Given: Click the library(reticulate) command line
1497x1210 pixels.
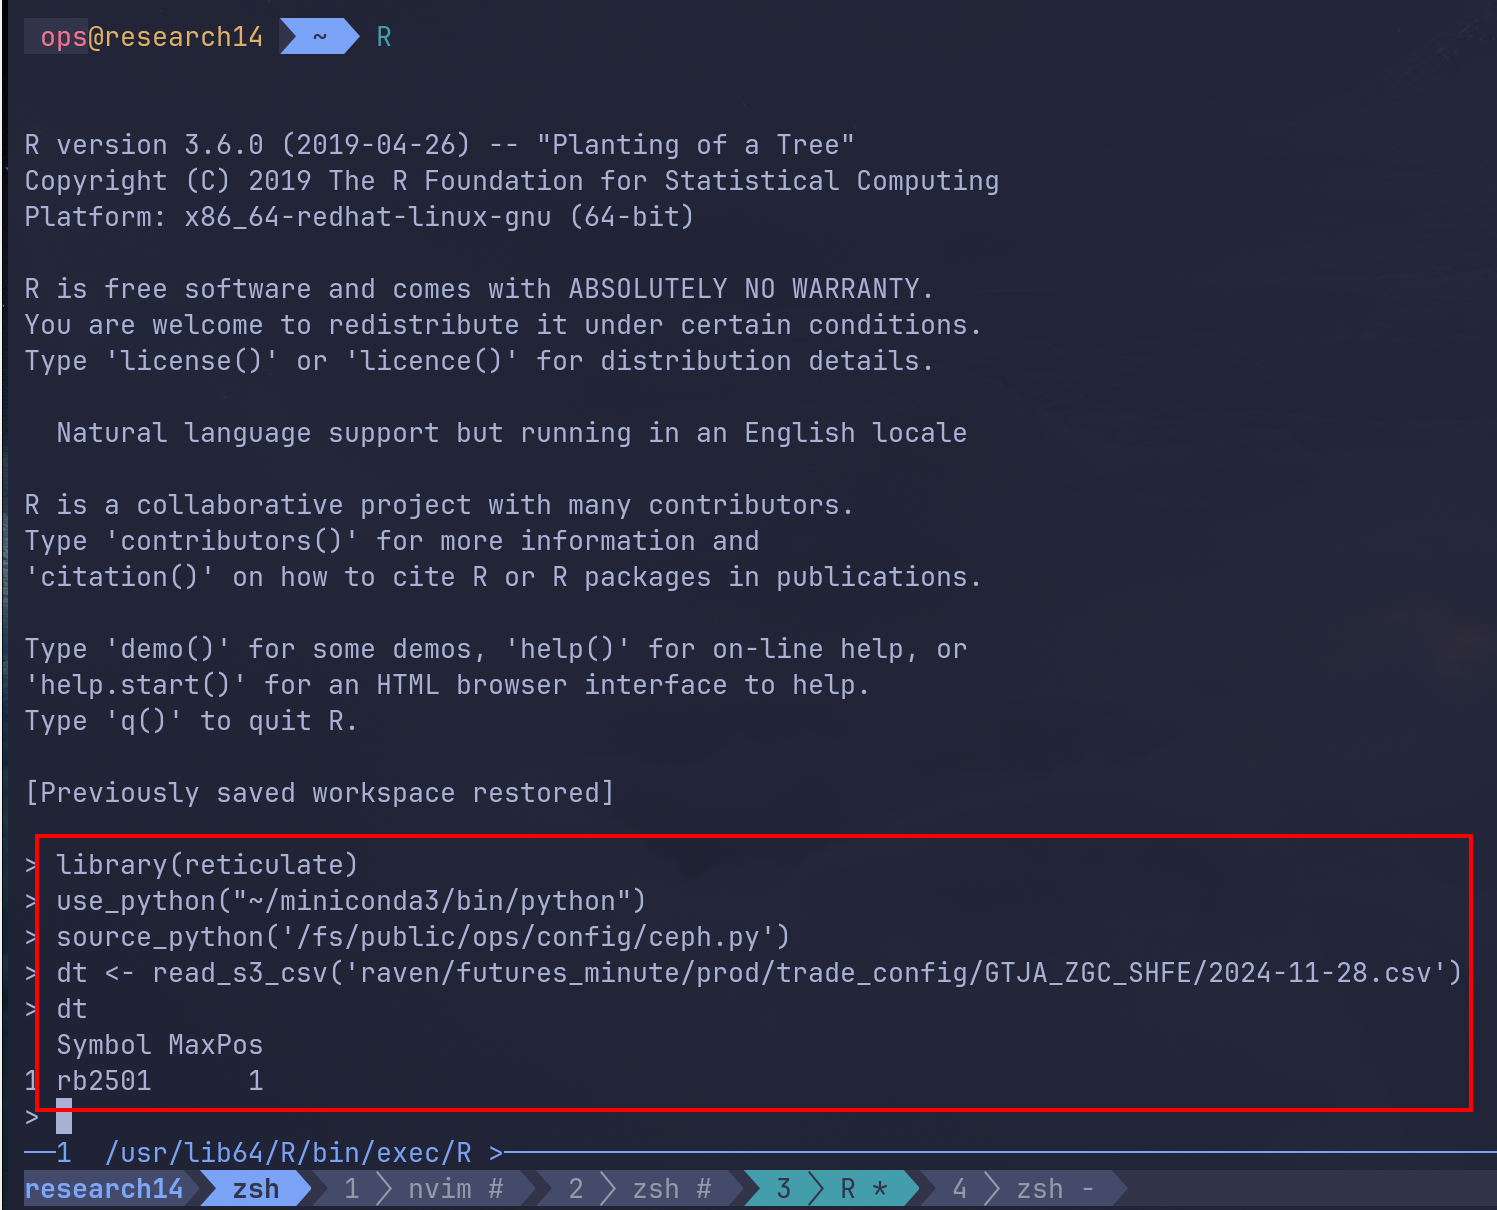Looking at the screenshot, I should (x=207, y=865).
